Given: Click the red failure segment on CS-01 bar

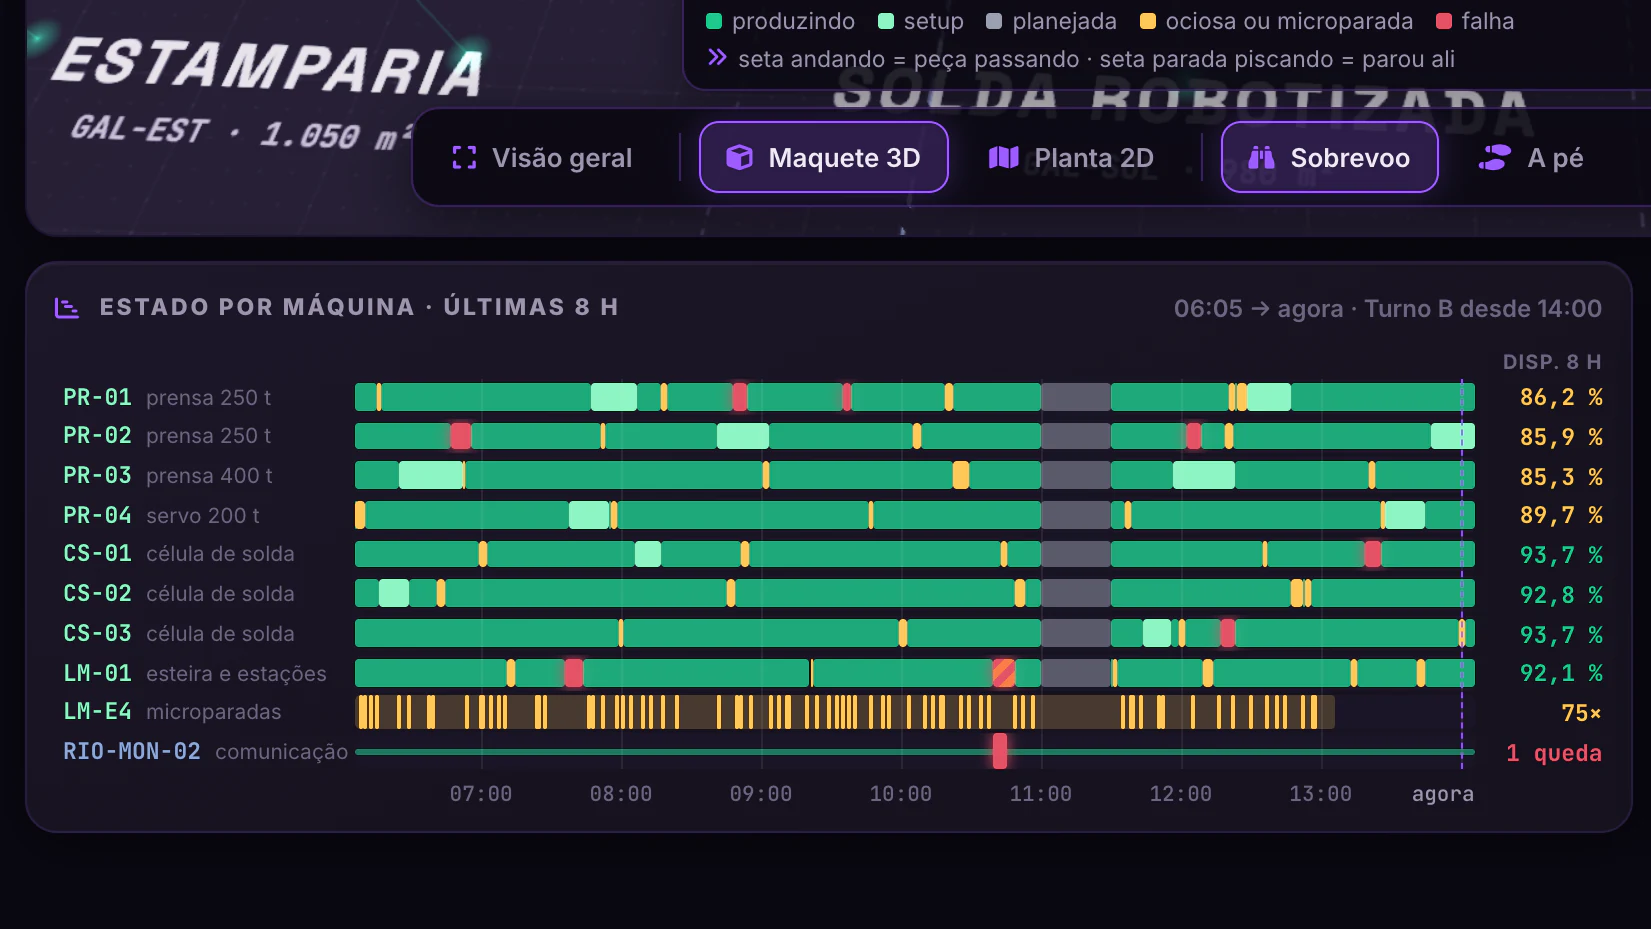Looking at the screenshot, I should point(1373,554).
